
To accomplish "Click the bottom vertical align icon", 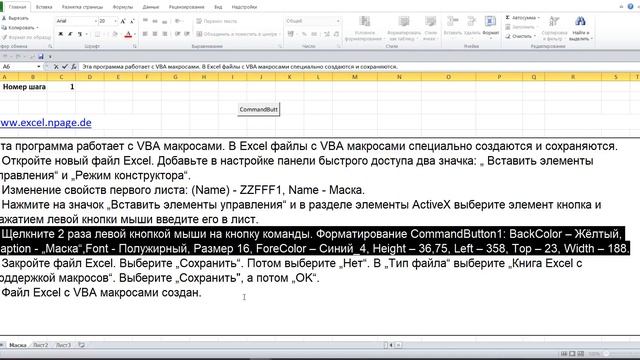I will click(164, 21).
